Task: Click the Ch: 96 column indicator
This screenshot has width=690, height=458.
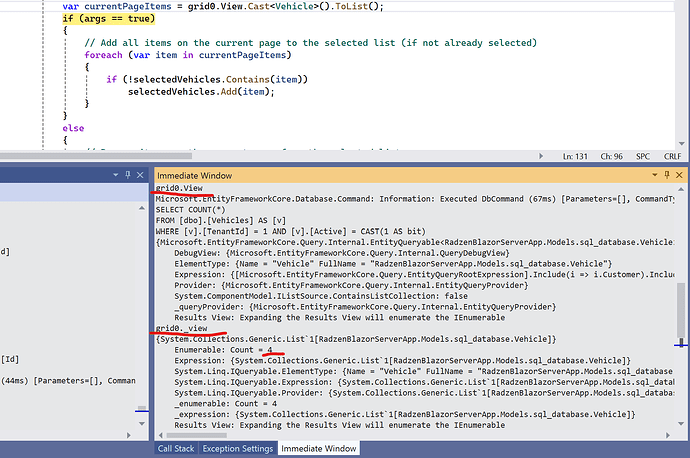Action: click(x=612, y=156)
